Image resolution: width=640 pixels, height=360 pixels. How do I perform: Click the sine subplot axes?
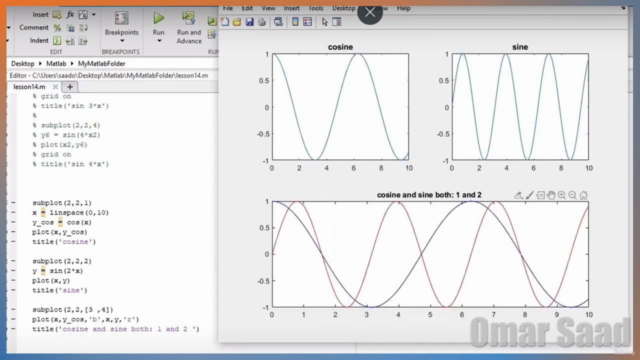(520, 107)
